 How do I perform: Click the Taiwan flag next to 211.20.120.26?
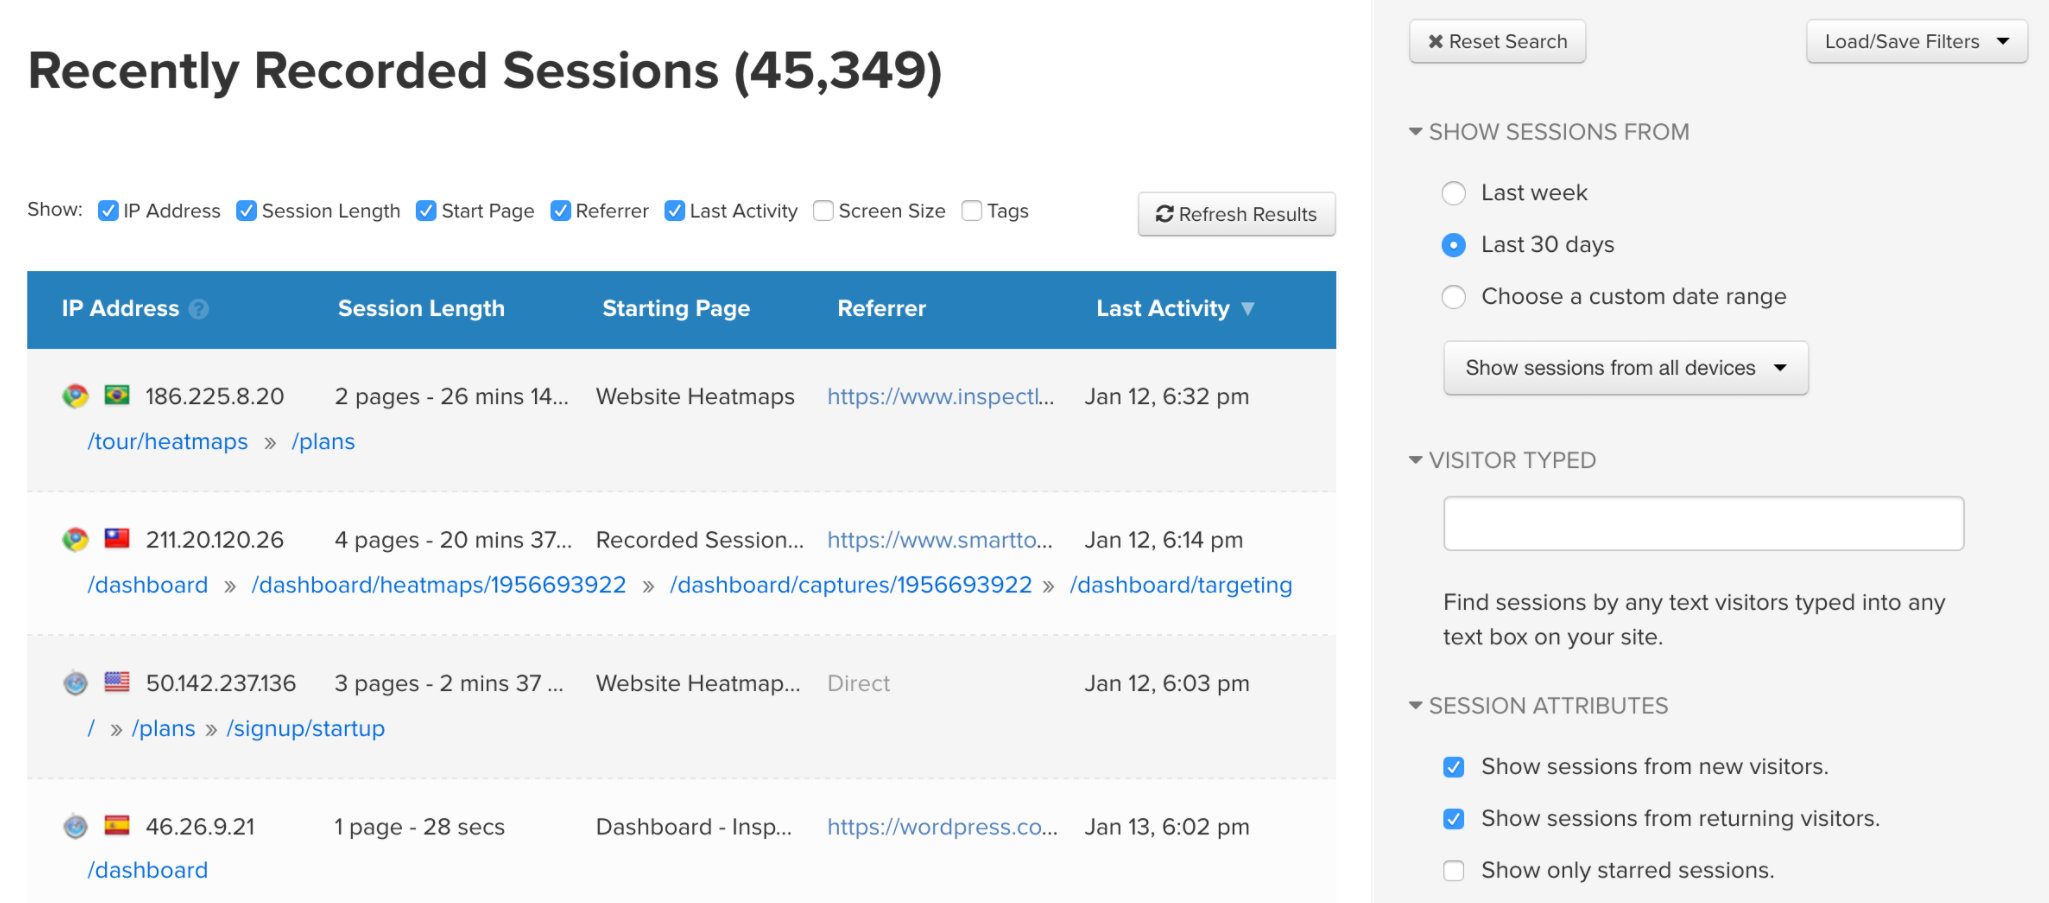(117, 539)
